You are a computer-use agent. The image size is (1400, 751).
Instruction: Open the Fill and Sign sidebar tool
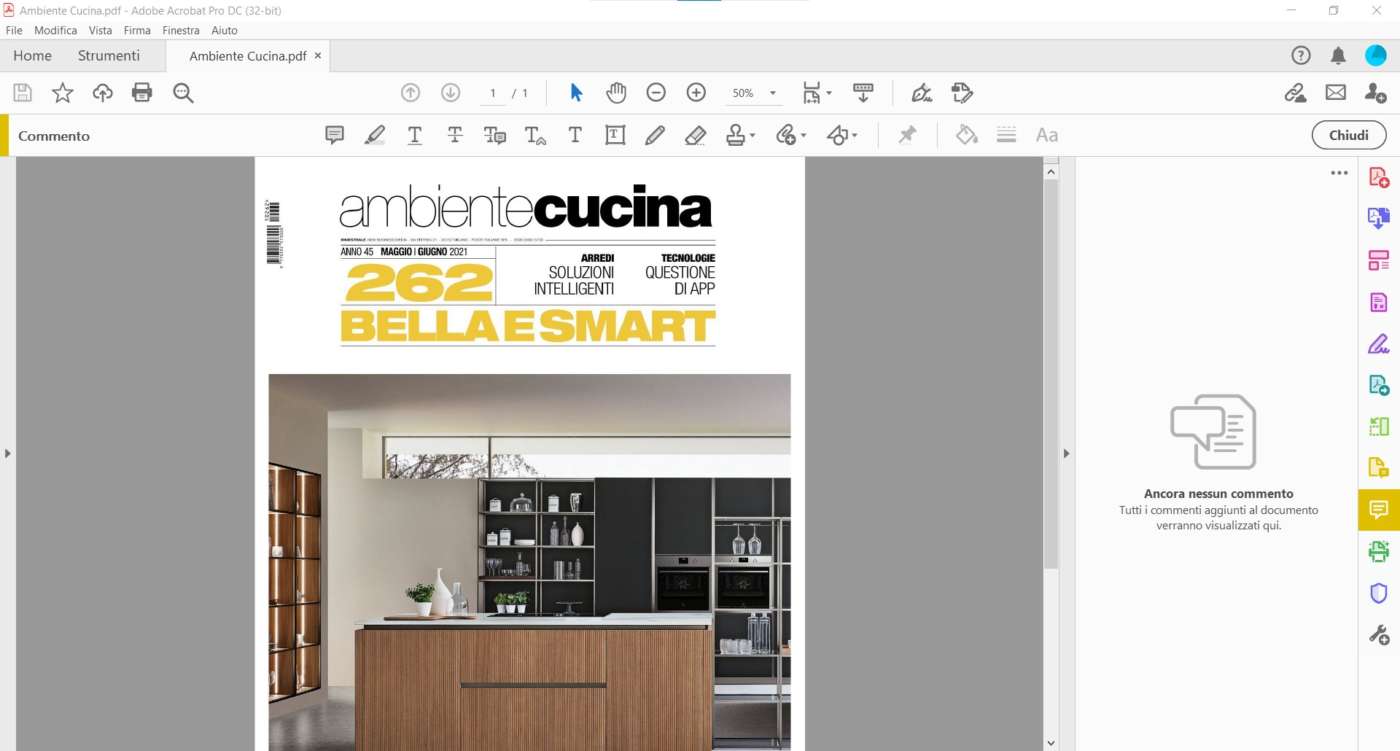tap(1379, 343)
